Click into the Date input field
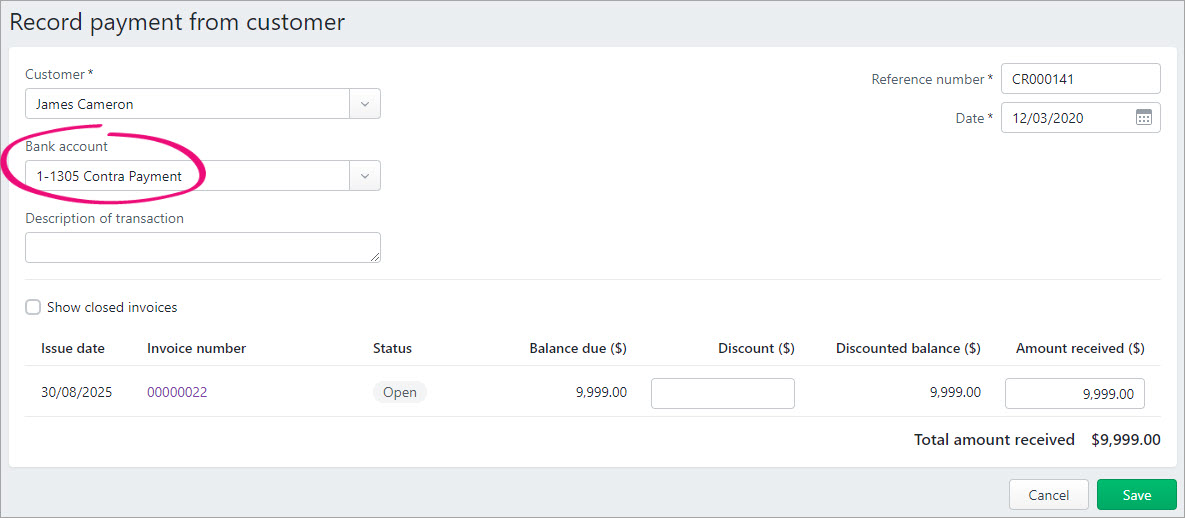The height and width of the screenshot is (518, 1185). [1065, 118]
